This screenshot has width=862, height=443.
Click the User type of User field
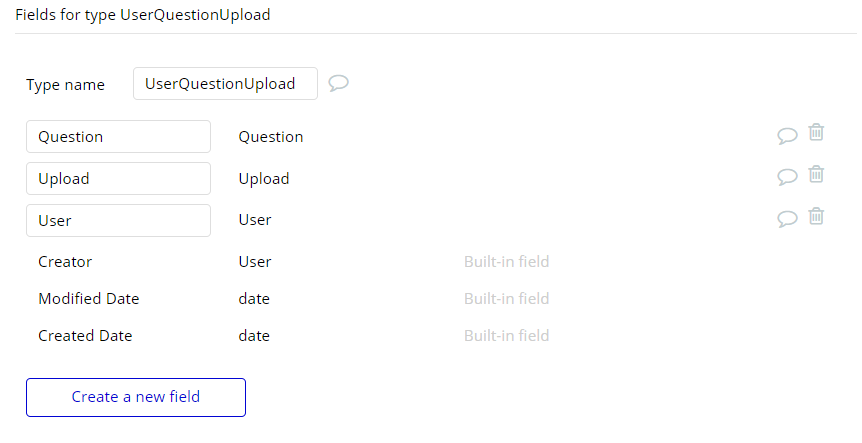(255, 220)
